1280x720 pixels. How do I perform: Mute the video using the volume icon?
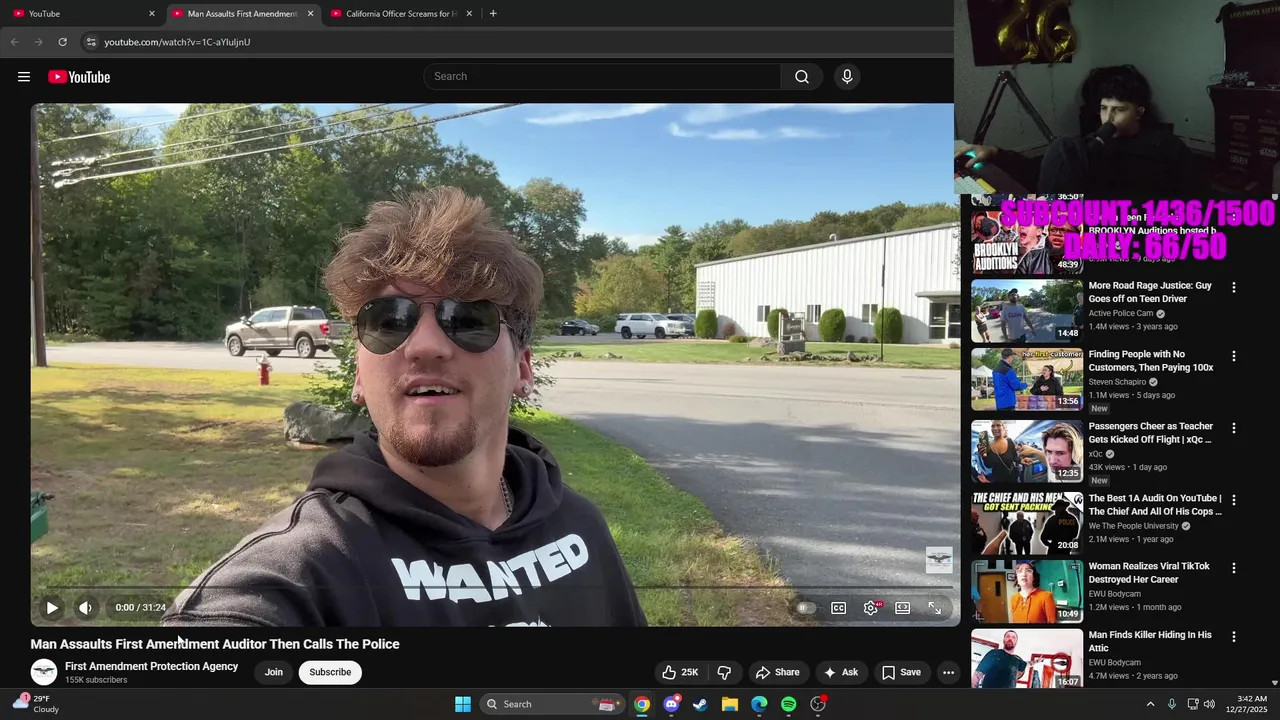86,607
